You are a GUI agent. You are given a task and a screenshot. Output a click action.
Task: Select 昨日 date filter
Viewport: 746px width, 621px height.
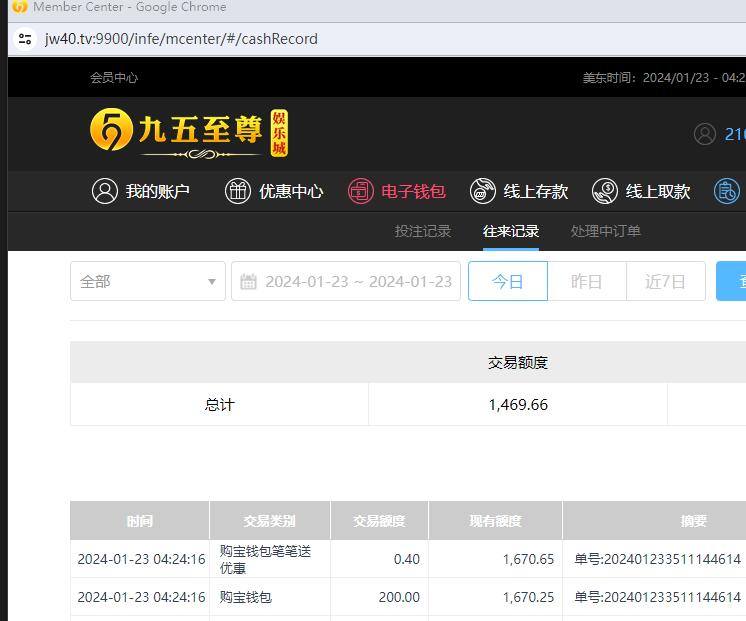[x=587, y=281]
